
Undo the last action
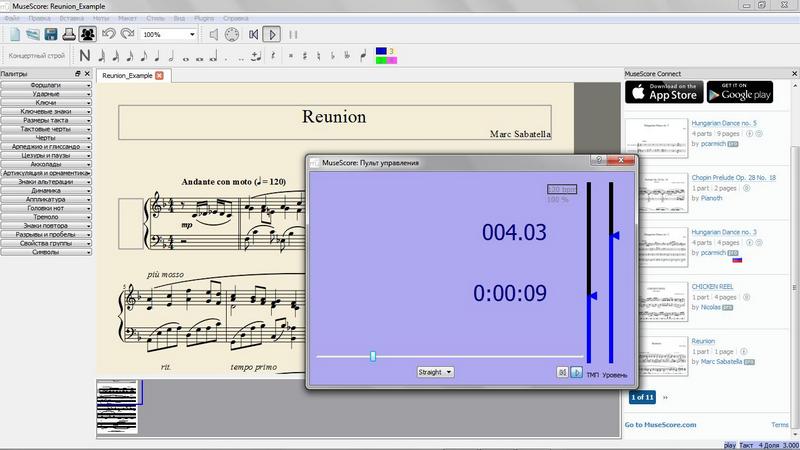coord(109,34)
